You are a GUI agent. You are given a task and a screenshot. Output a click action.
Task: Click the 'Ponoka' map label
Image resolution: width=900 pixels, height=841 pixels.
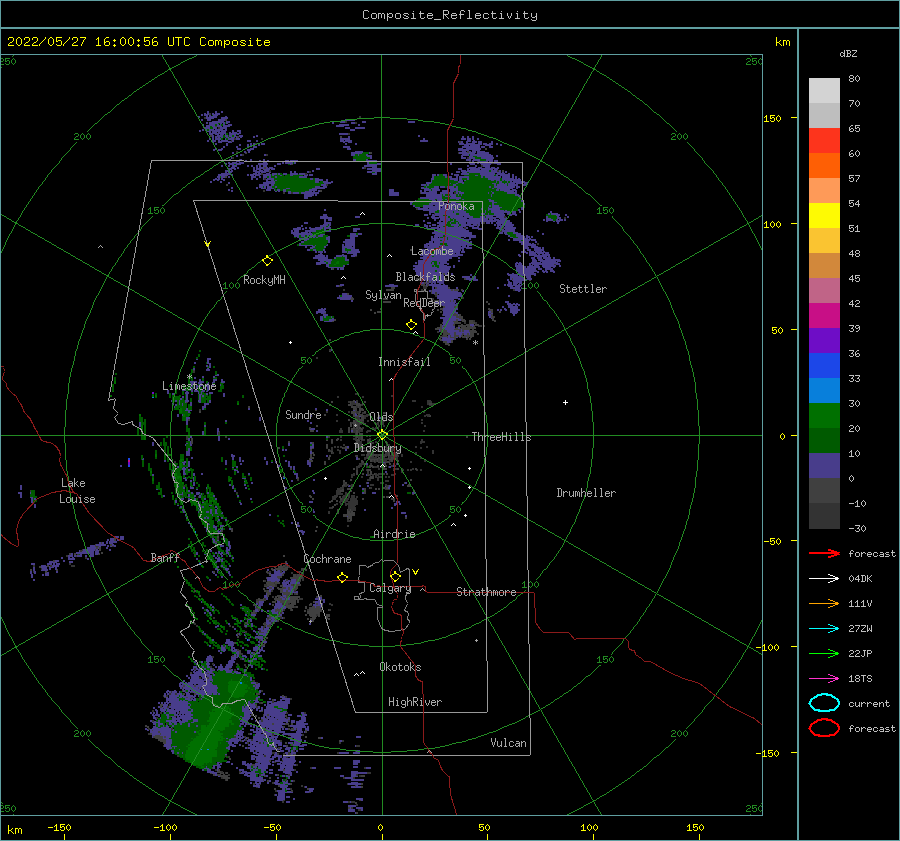click(456, 206)
